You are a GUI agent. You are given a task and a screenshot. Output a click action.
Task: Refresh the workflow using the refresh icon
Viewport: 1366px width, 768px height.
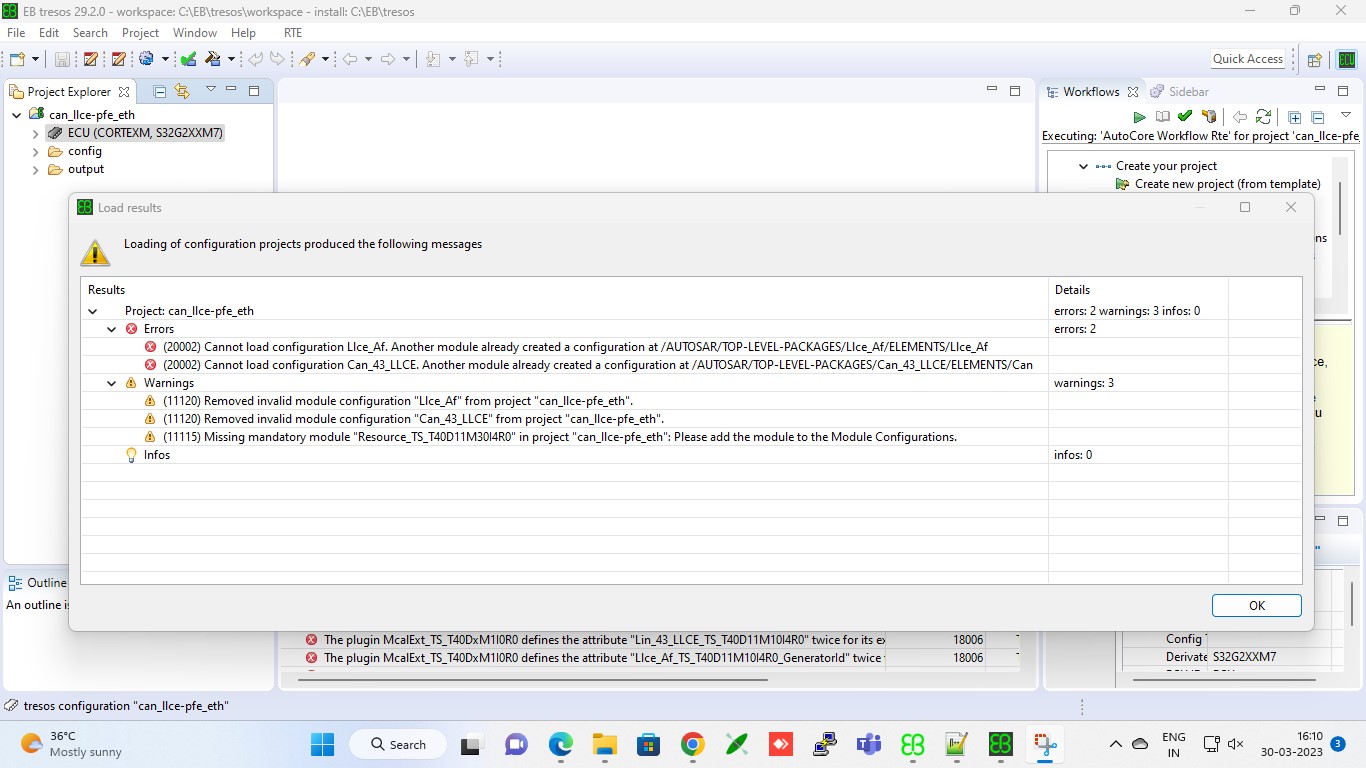click(x=1264, y=116)
